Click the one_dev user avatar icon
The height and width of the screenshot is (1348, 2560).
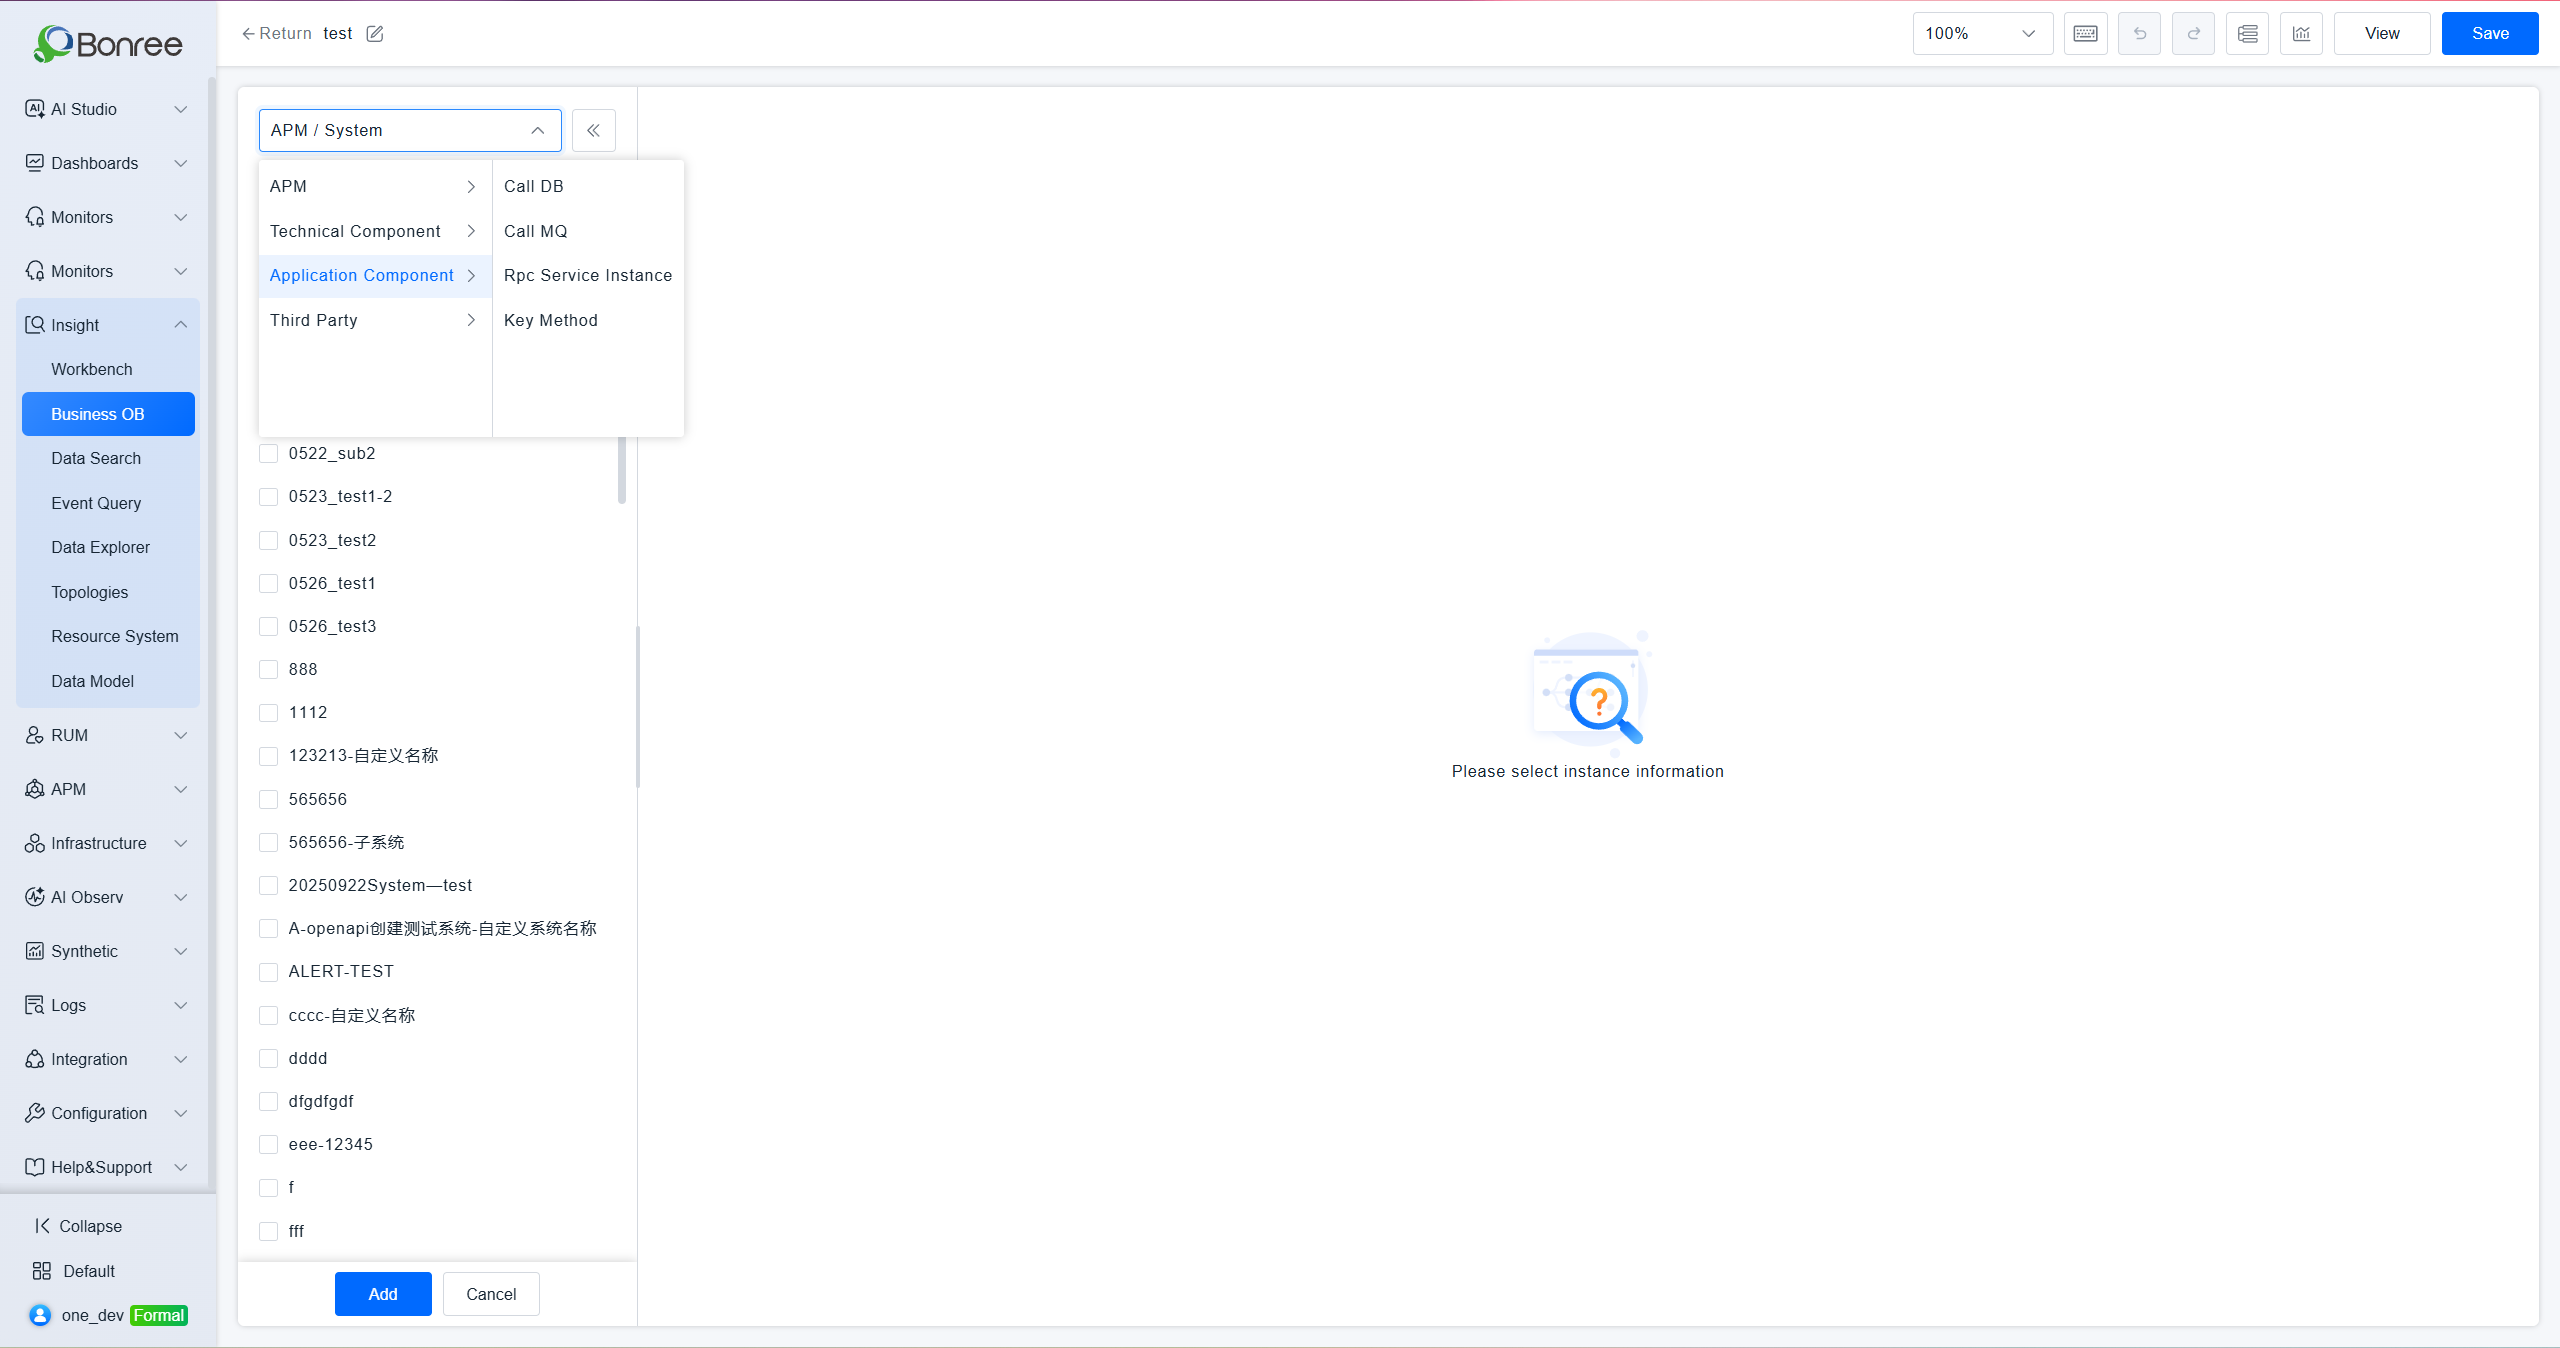coord(40,1315)
